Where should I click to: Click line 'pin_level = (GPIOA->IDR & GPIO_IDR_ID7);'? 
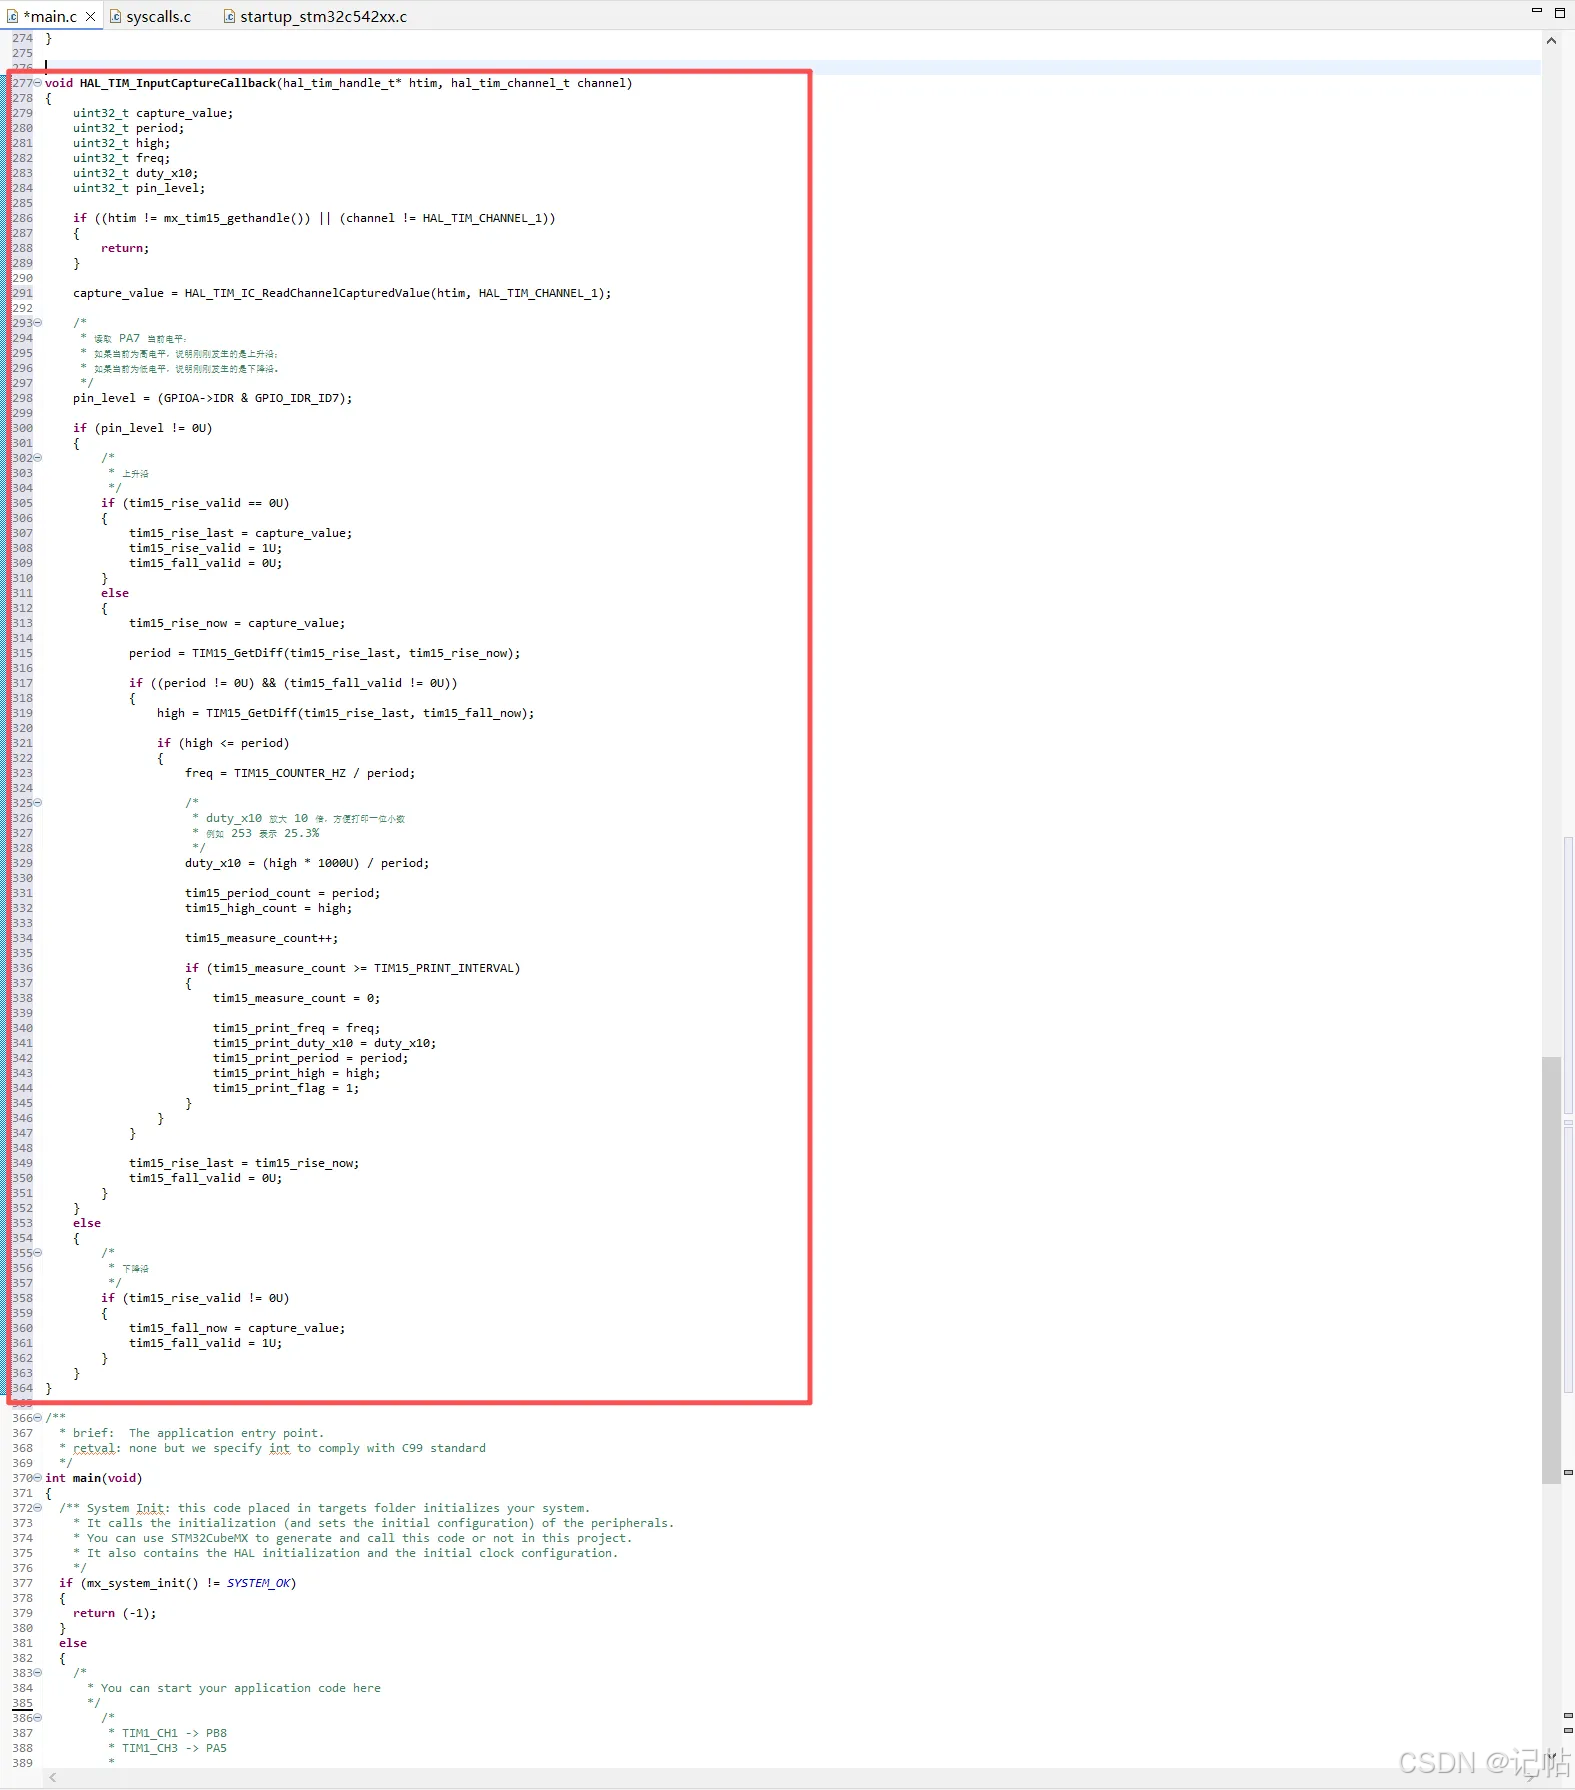tap(212, 398)
